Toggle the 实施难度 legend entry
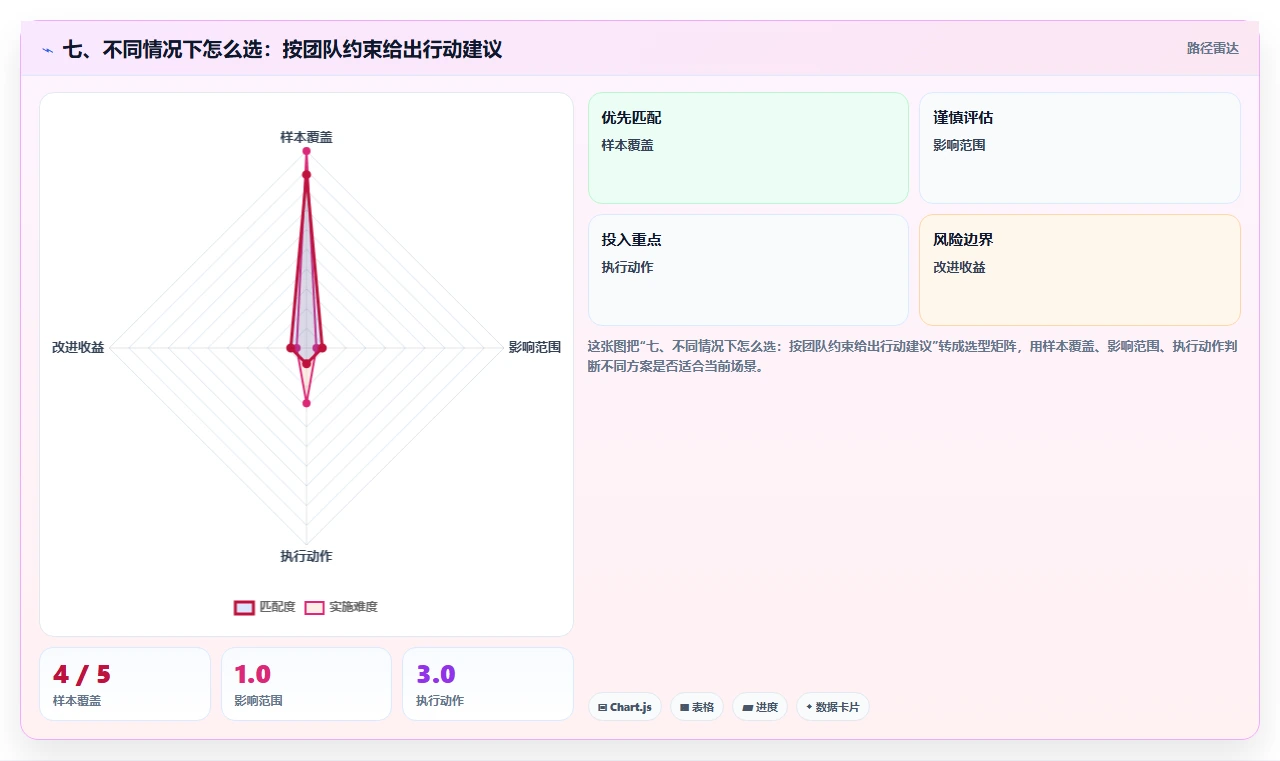1280x761 pixels. click(x=341, y=607)
